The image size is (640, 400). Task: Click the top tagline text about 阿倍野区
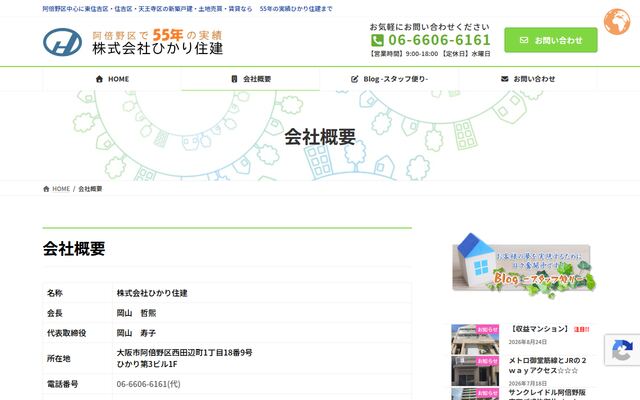pos(187,8)
